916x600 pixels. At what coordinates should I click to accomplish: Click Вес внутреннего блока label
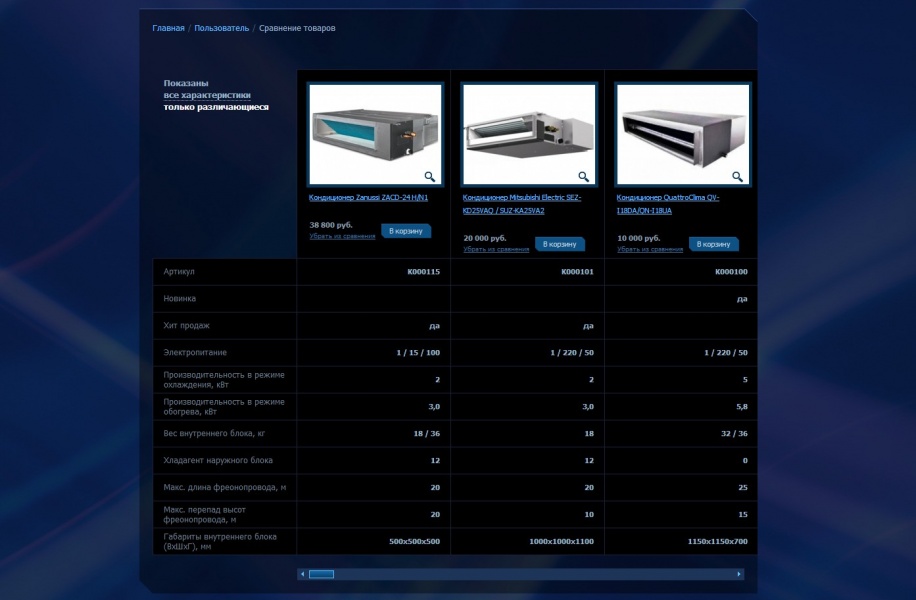[214, 433]
